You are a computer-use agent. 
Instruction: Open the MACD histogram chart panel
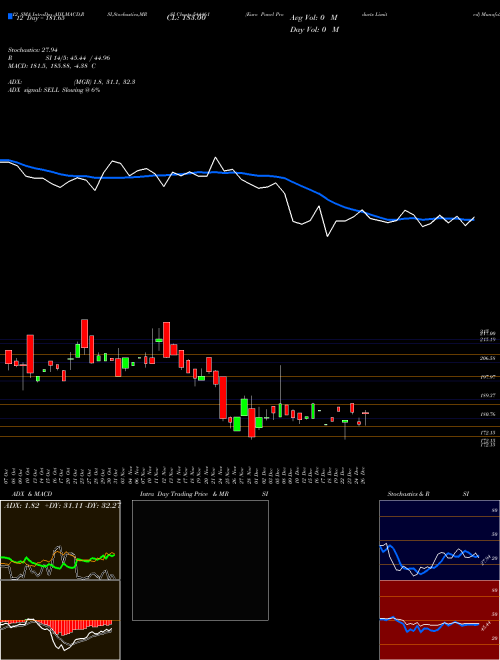[x=60, y=620]
